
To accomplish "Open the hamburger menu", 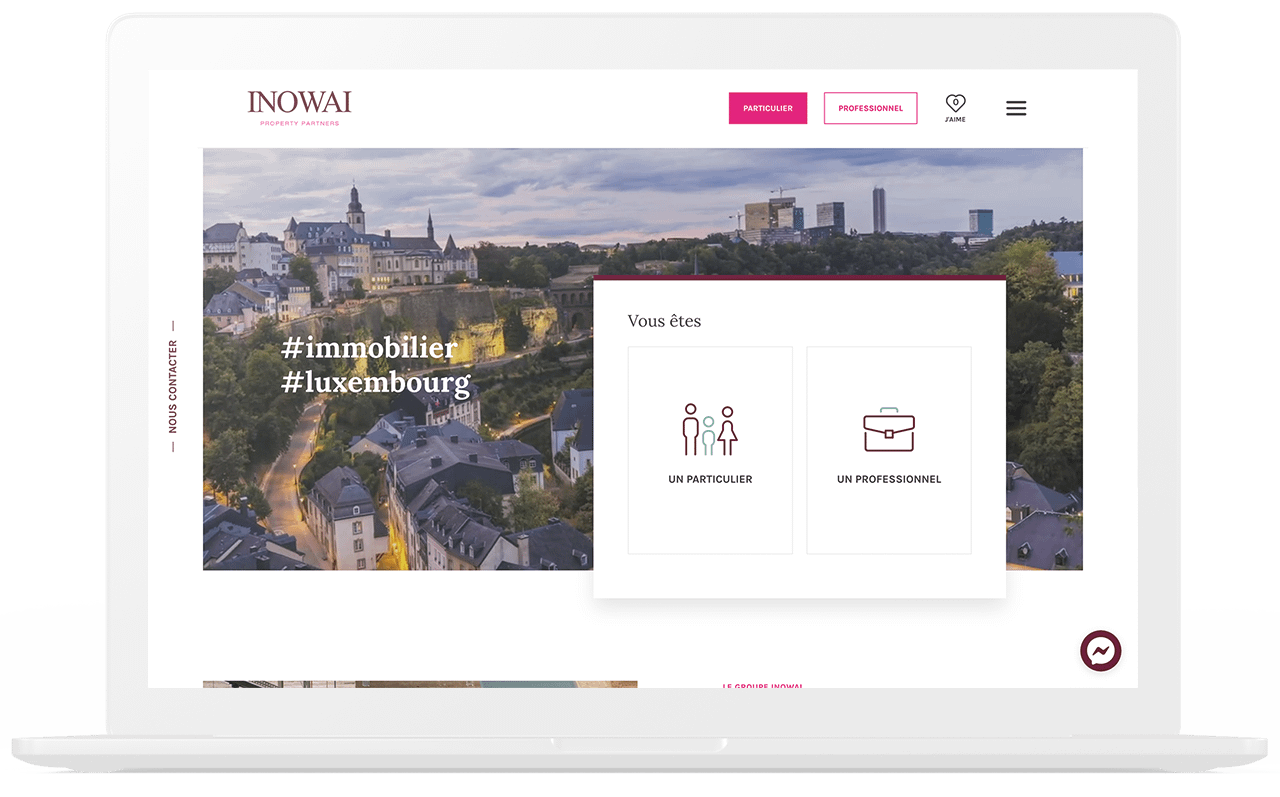I will point(1016,108).
